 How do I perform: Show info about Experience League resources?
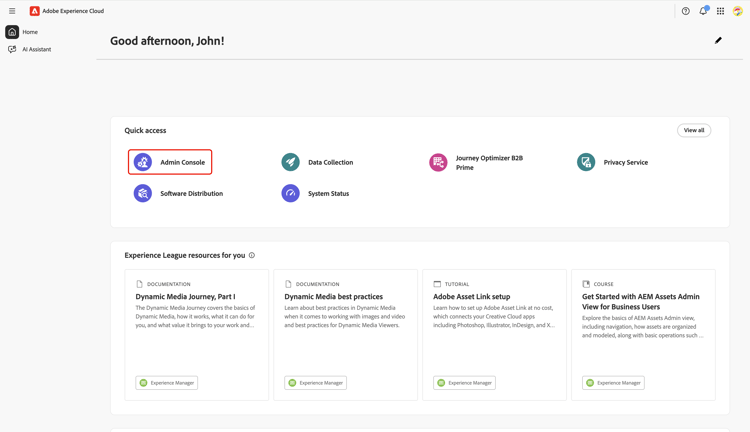(252, 255)
